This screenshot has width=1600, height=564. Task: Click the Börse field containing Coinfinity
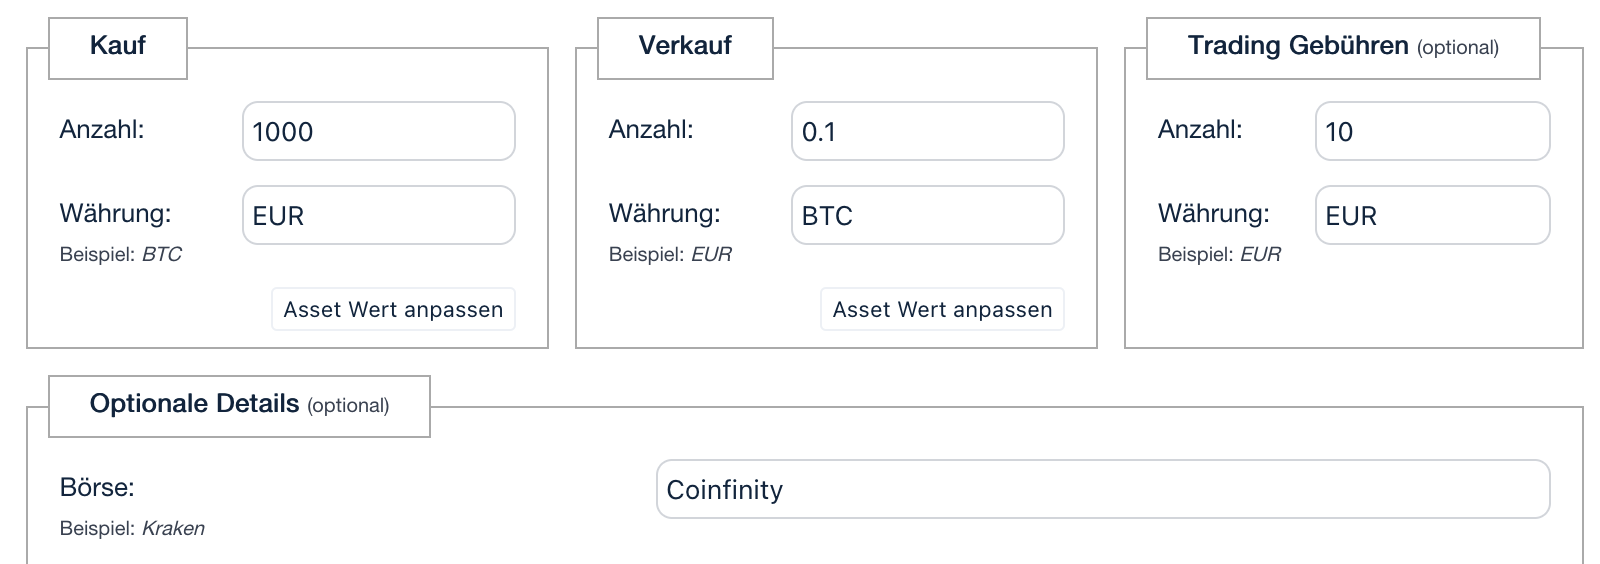[1102, 489]
